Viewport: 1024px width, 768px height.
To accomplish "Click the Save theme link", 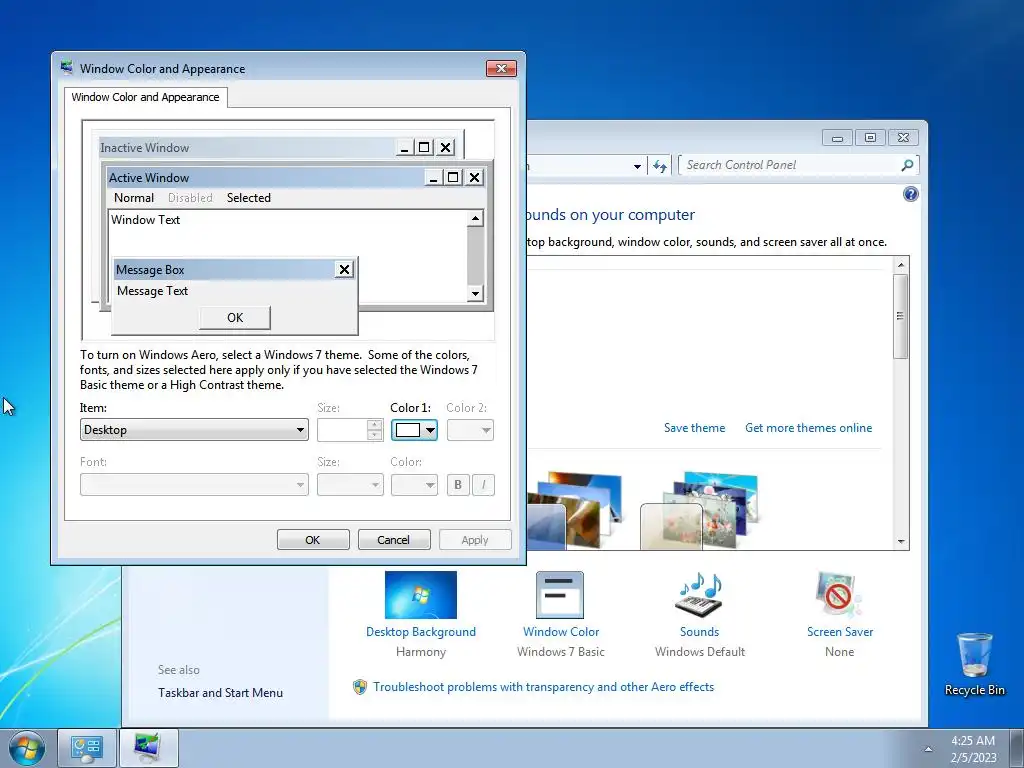I will coord(694,428).
